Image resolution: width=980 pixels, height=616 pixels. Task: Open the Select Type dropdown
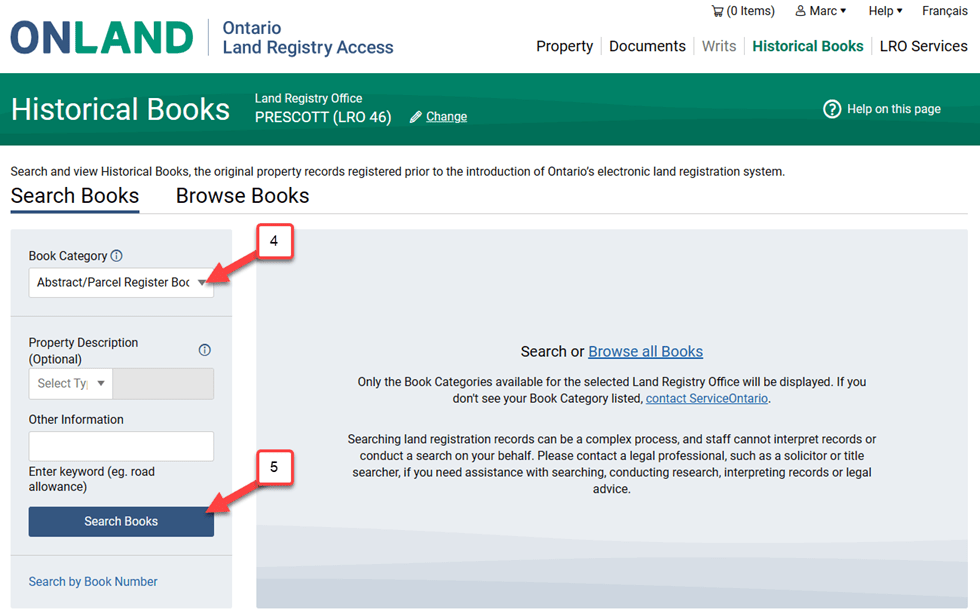(x=70, y=384)
